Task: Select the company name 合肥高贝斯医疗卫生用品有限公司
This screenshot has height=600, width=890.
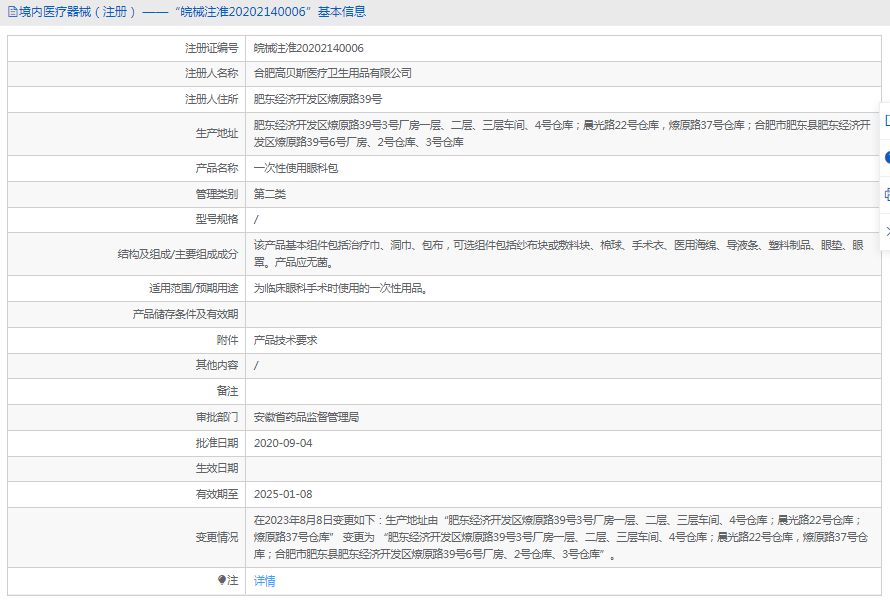Action: (332, 73)
